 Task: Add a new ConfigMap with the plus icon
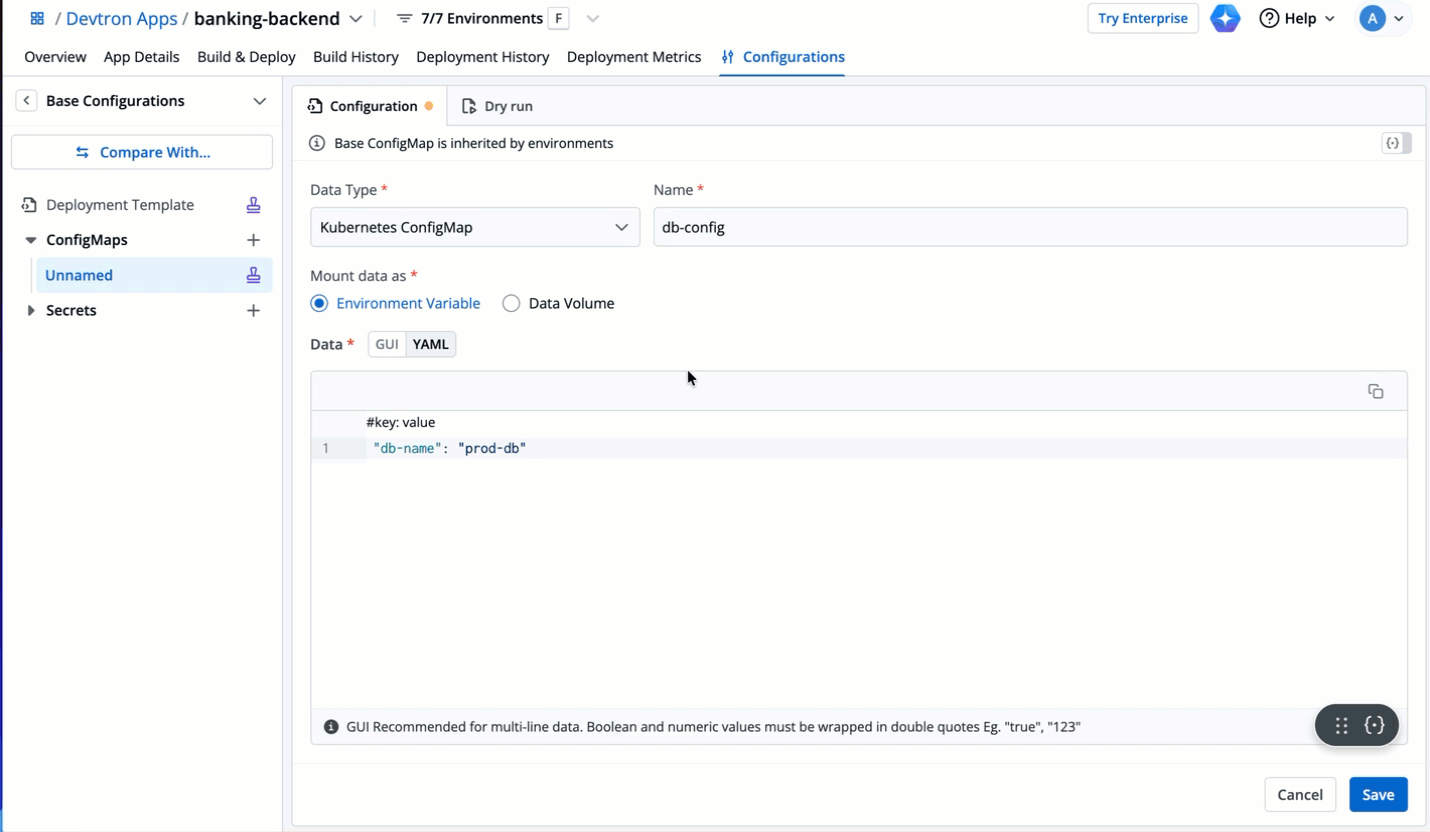pyautogui.click(x=253, y=240)
